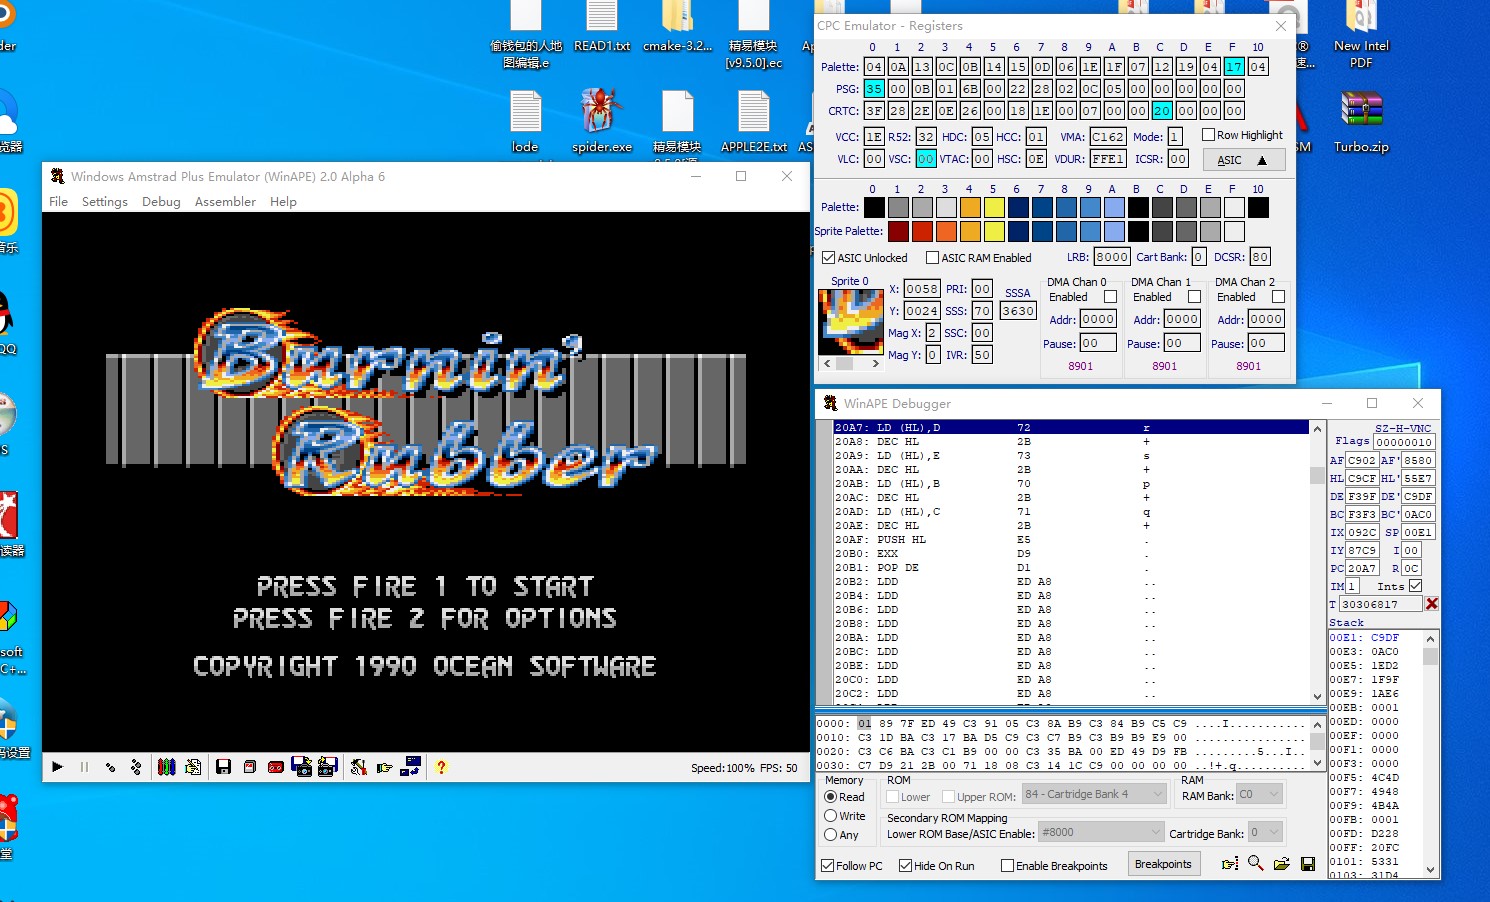Open the APPLE2E.txt desktop file
The image size is (1490, 902).
754,121
